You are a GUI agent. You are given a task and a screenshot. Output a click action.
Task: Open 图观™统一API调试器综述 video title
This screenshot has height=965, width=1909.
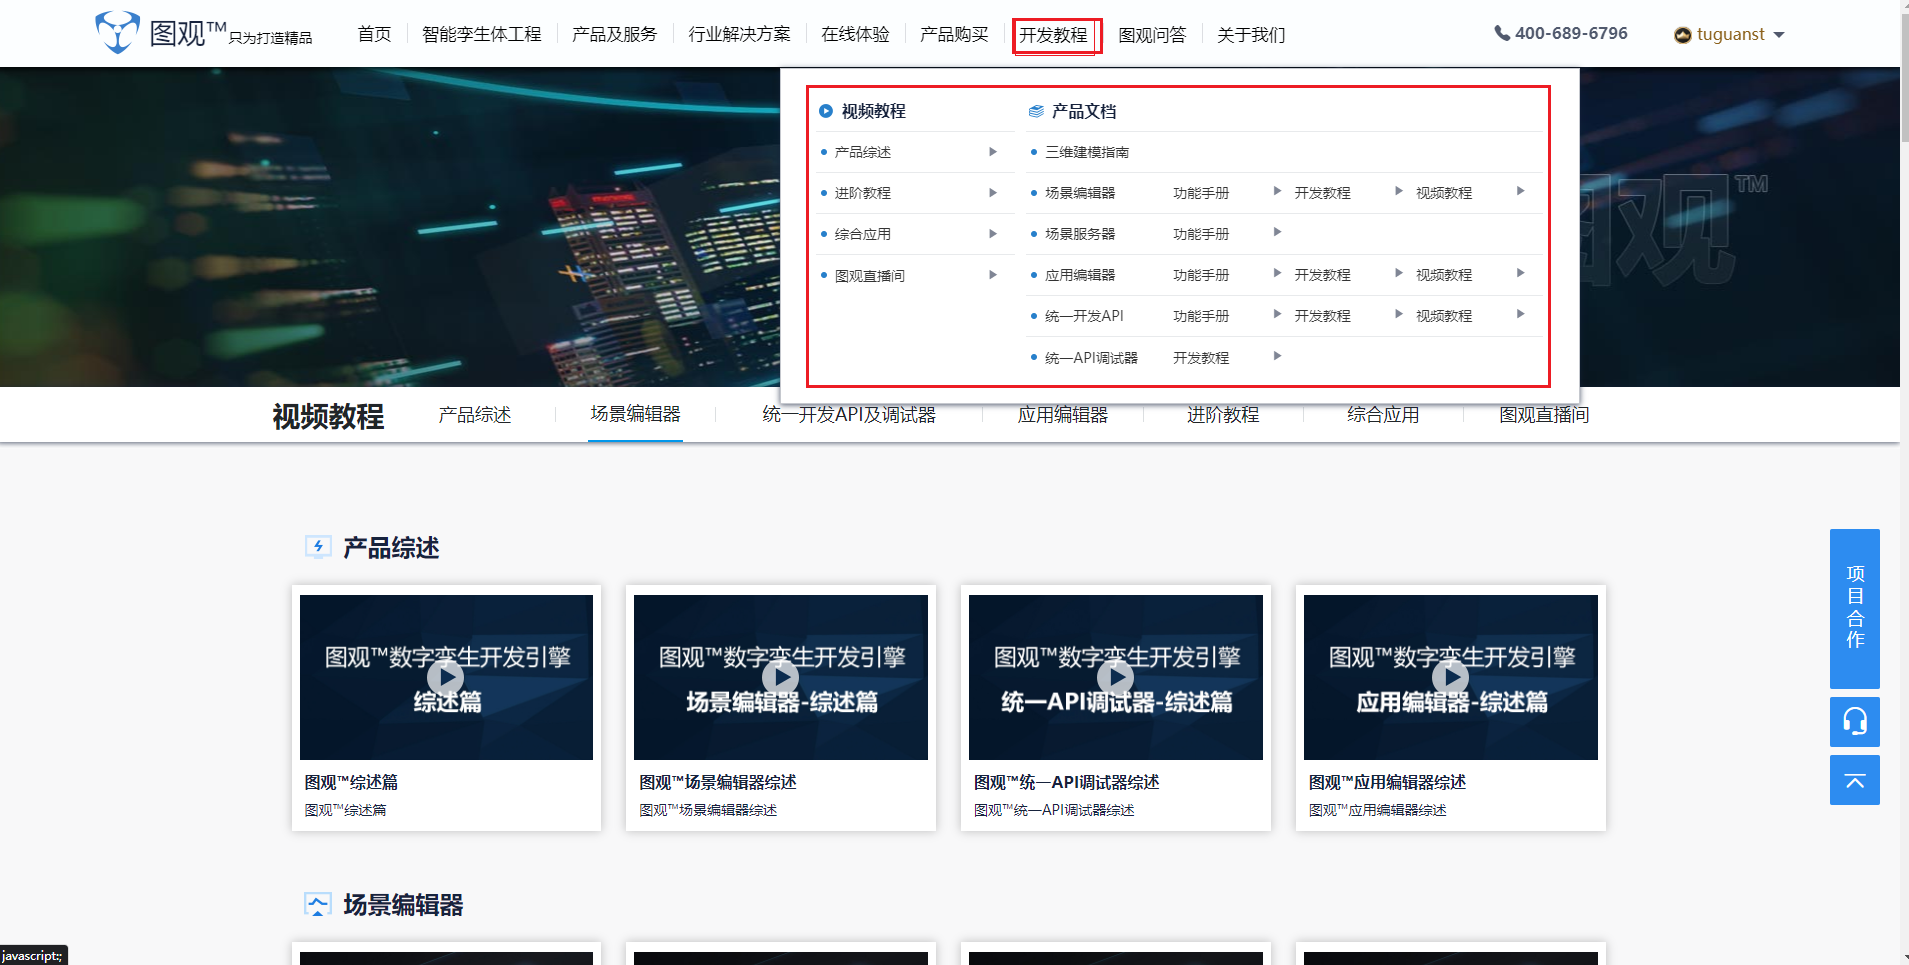(x=1067, y=782)
